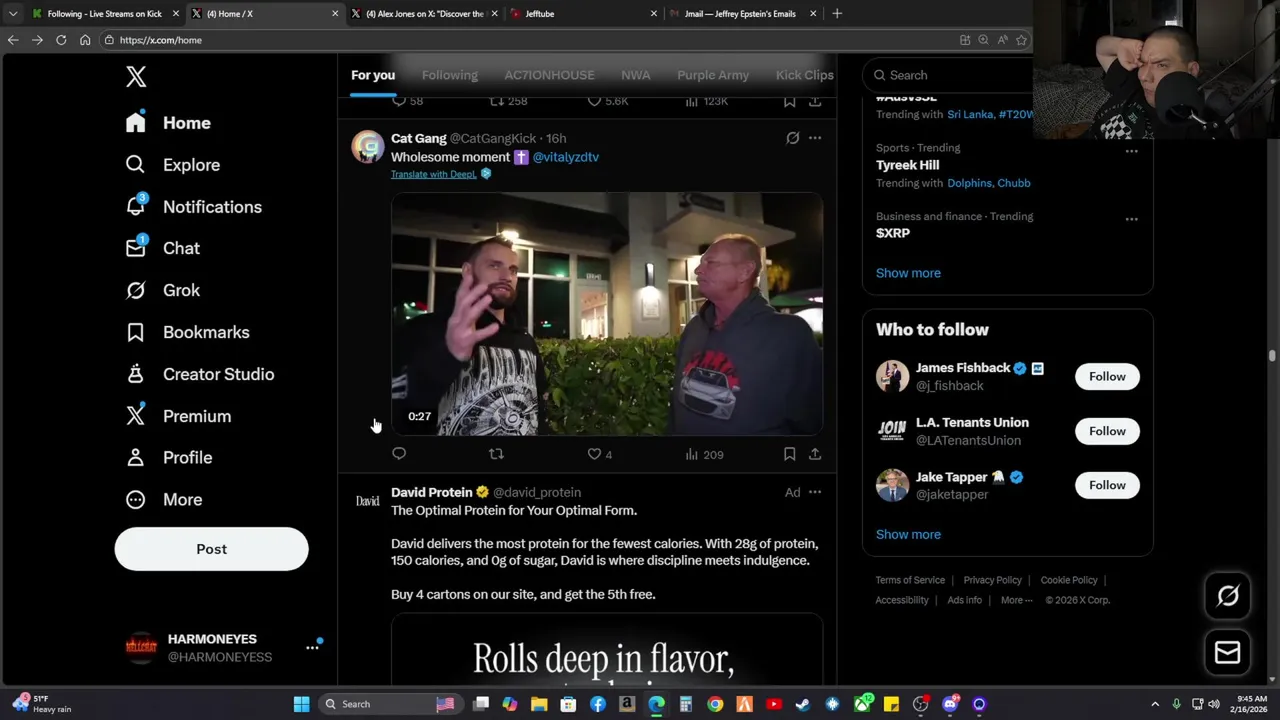Image resolution: width=1280 pixels, height=720 pixels.
Task: Open Notifications bell icon
Action: click(x=136, y=206)
